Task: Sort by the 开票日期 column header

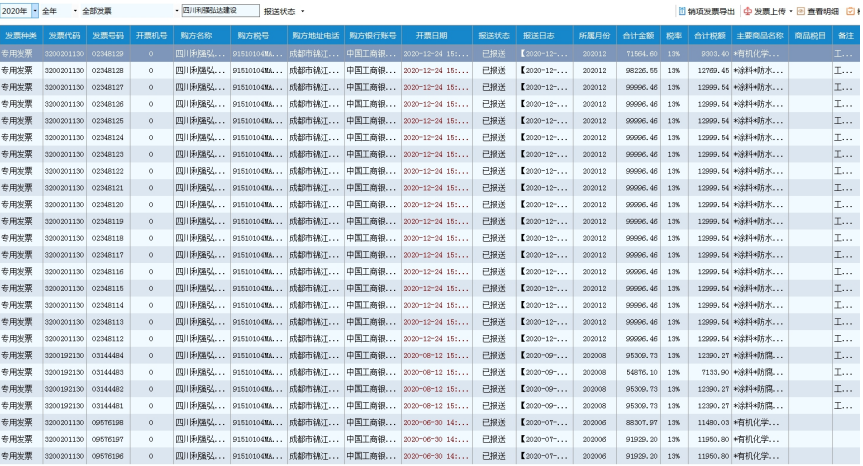Action: click(431, 35)
